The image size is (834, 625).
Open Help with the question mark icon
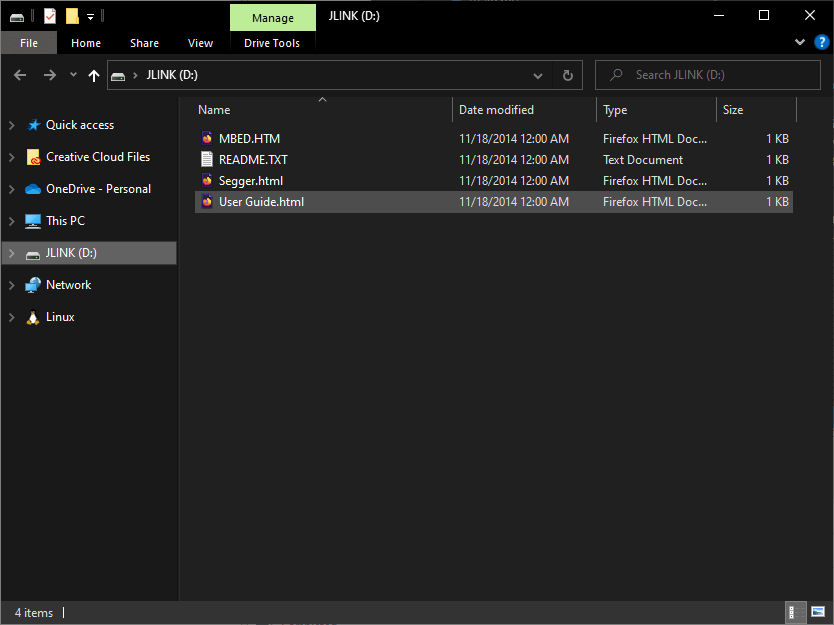[822, 42]
